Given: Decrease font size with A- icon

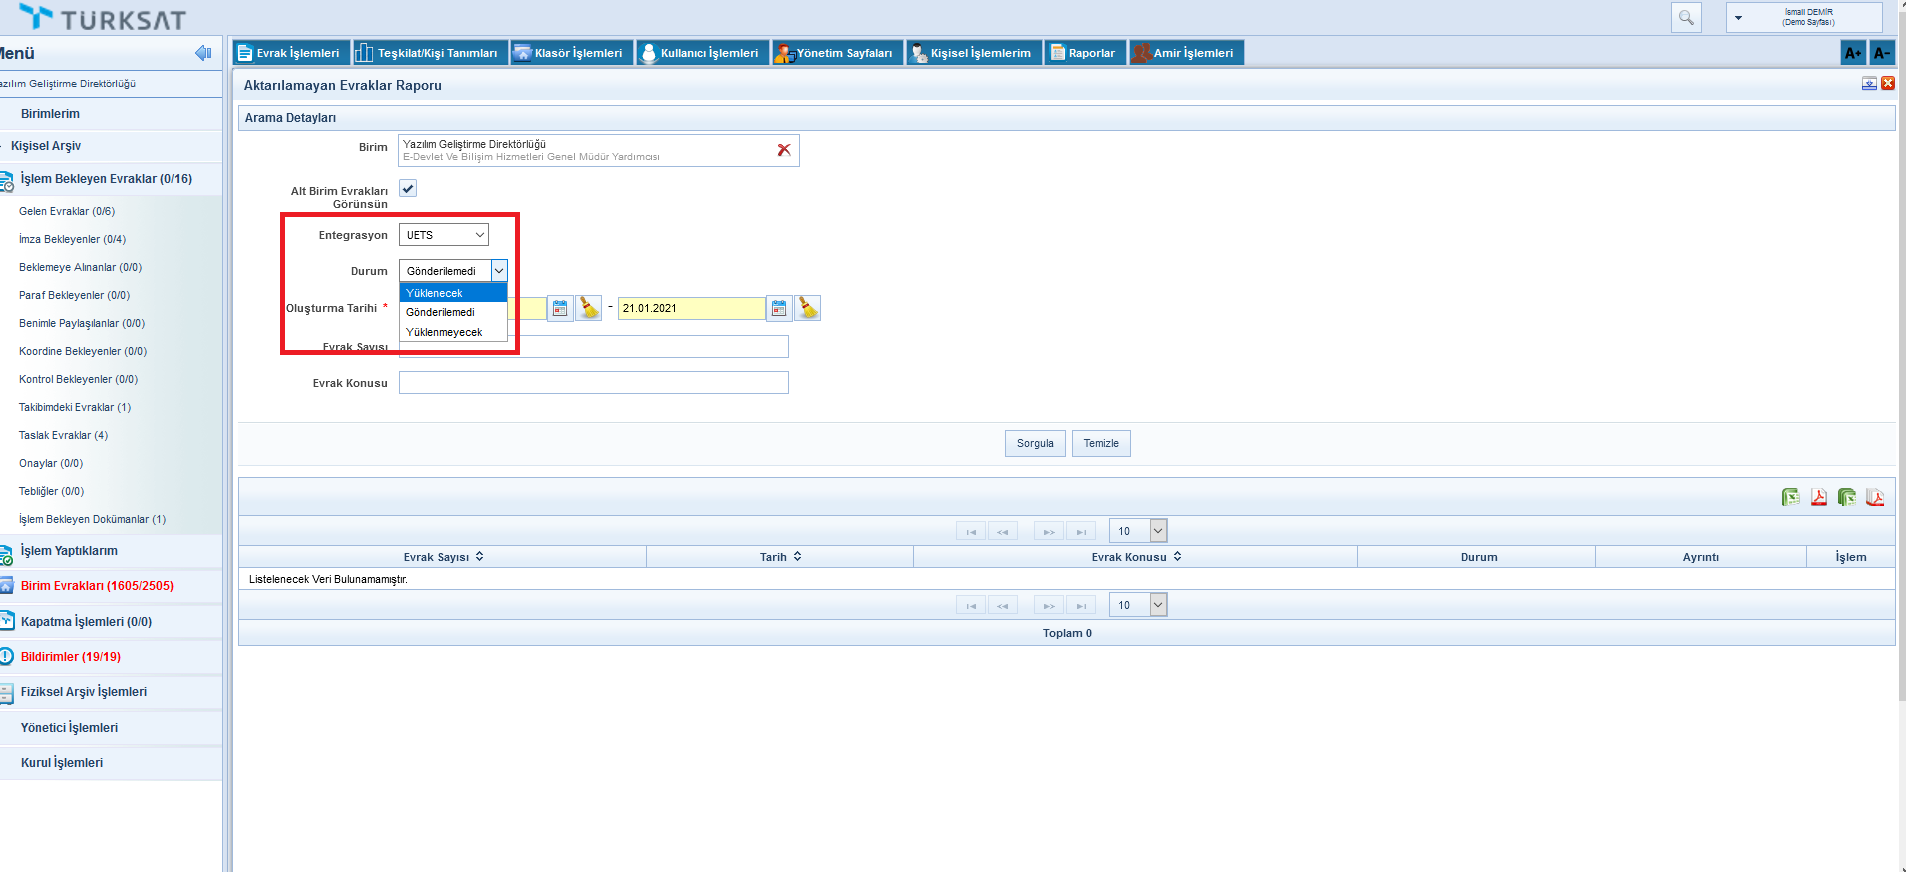Looking at the screenshot, I should point(1881,53).
